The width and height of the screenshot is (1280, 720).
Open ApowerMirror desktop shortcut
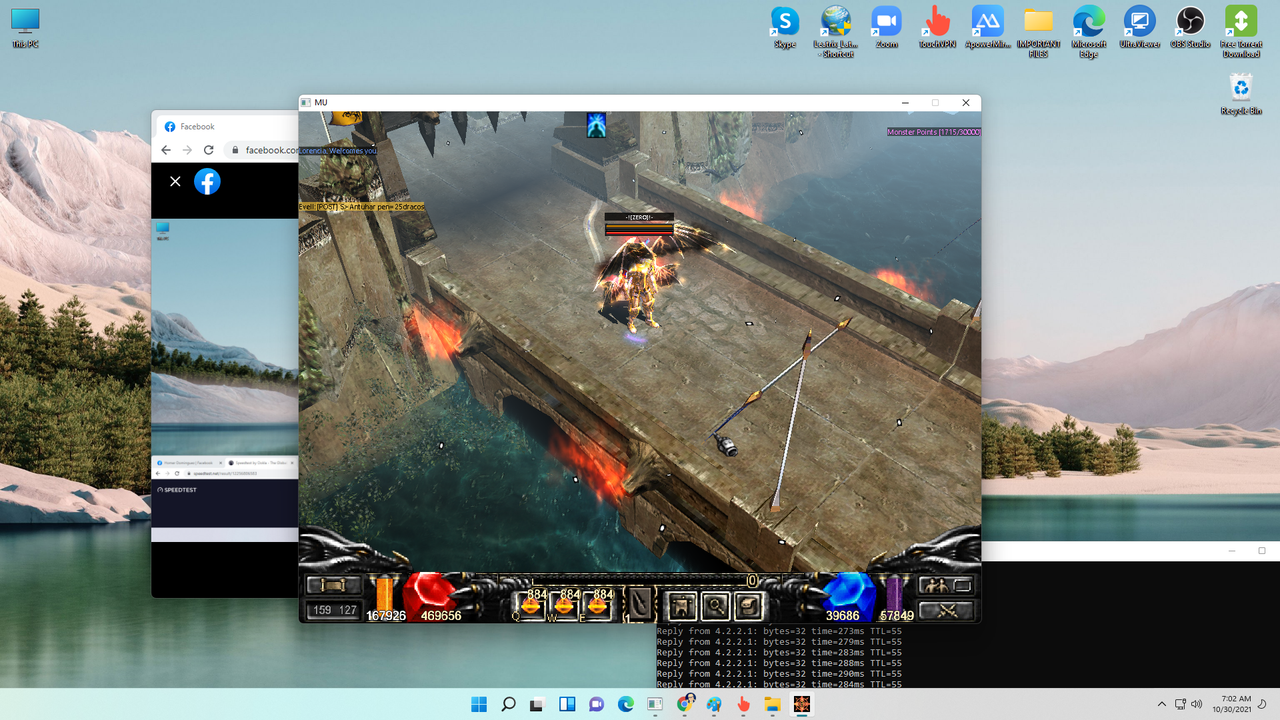tap(988, 27)
